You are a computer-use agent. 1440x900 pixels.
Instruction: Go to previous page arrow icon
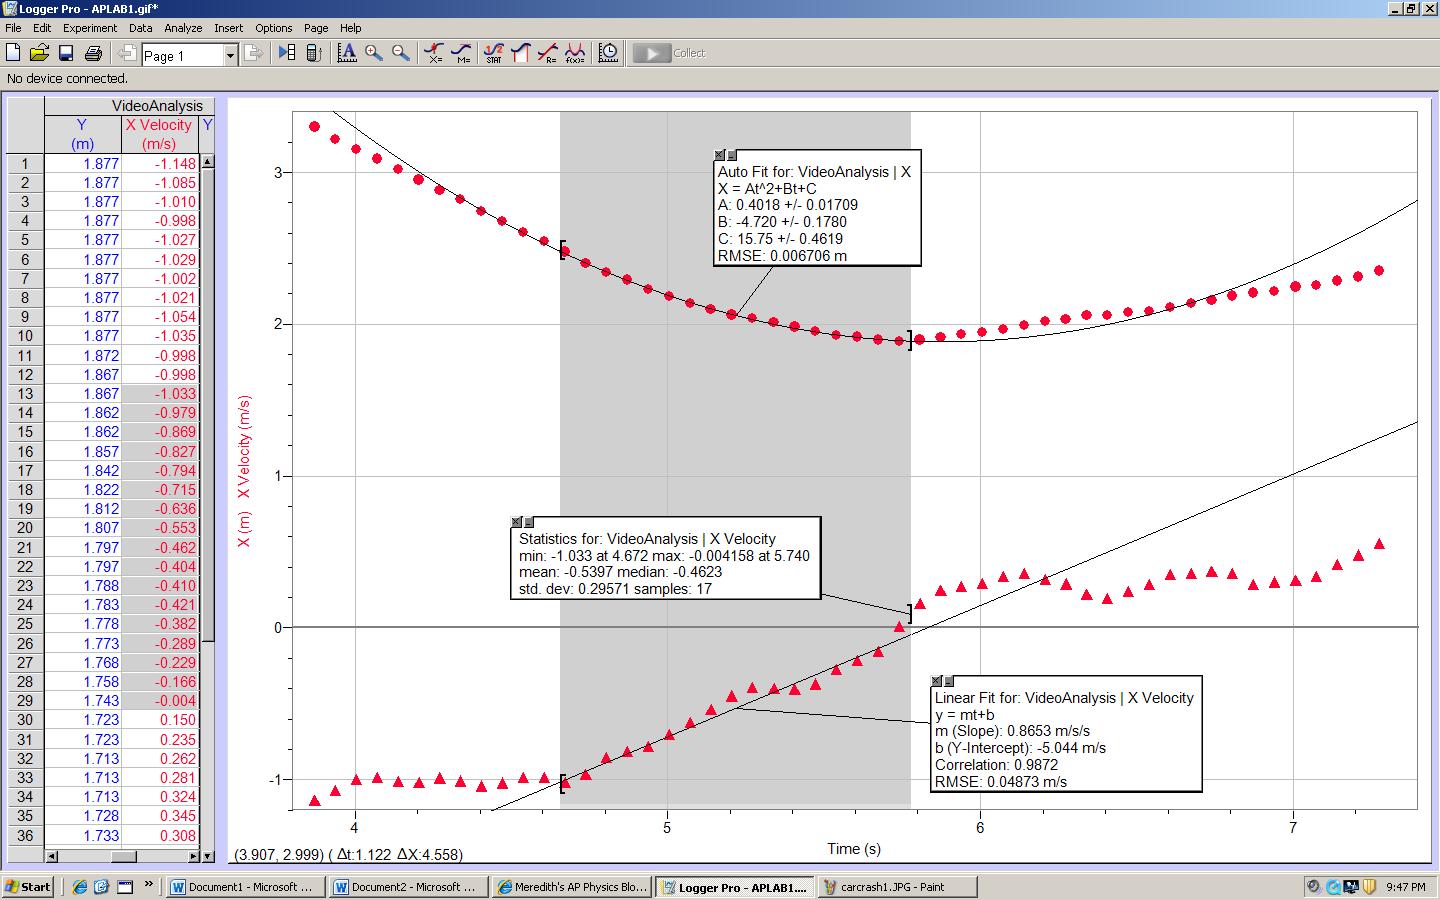pyautogui.click(x=127, y=53)
